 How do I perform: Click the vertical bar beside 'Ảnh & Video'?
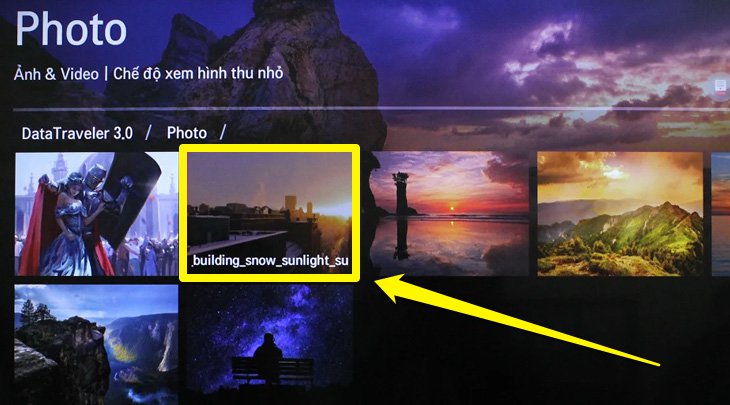coord(106,74)
